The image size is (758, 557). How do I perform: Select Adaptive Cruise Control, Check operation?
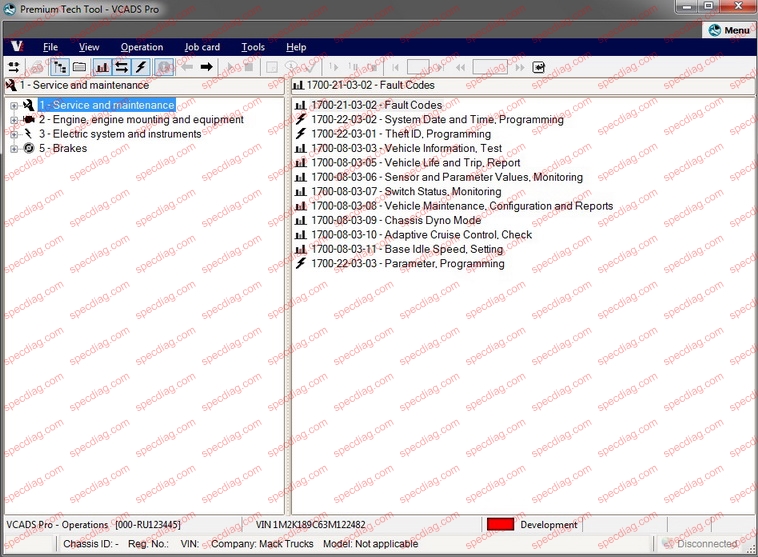coord(421,235)
